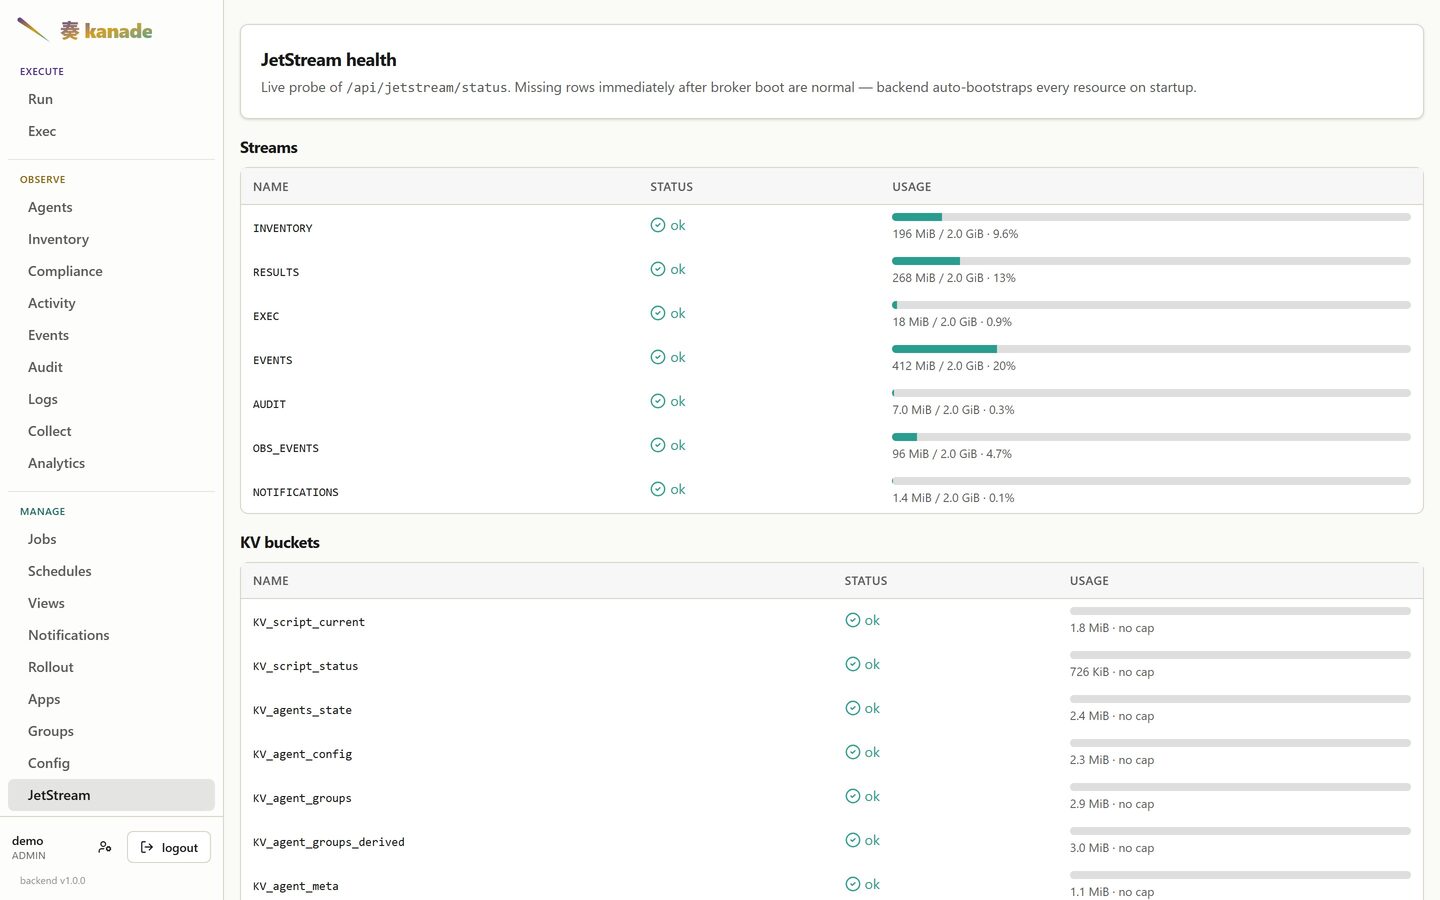Open the Exec page

(x=111, y=131)
